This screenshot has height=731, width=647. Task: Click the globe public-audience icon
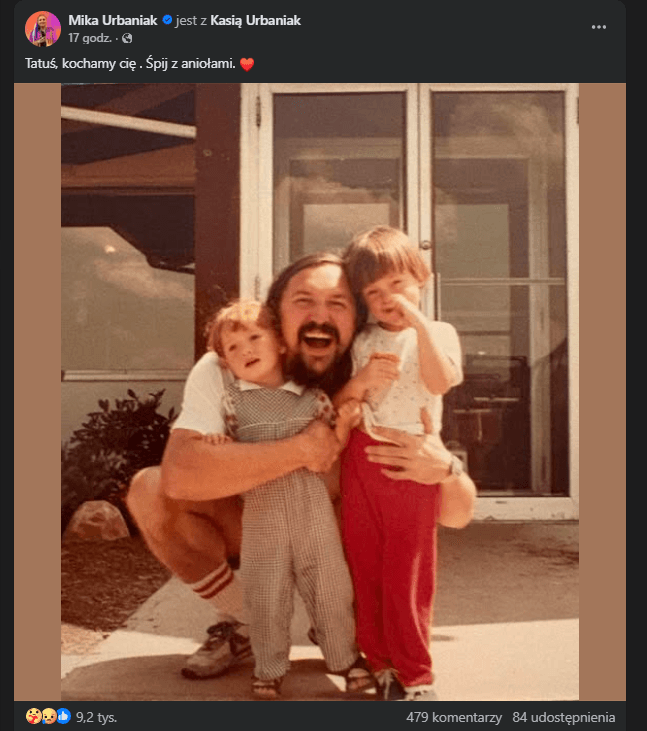point(127,38)
